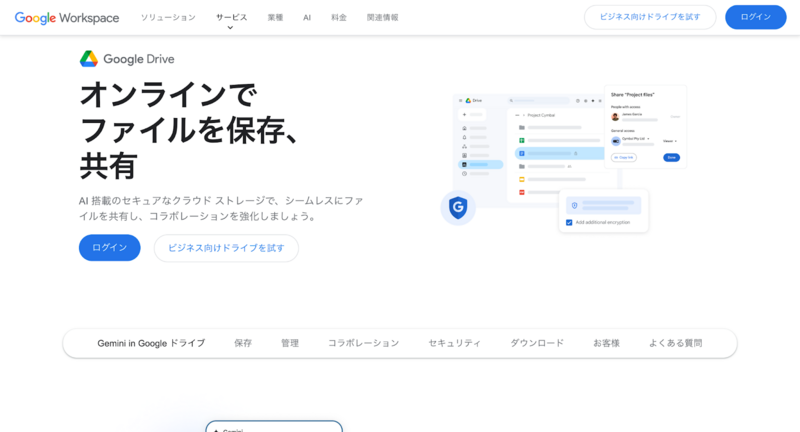Open the 関連情報 menu item

point(383,17)
